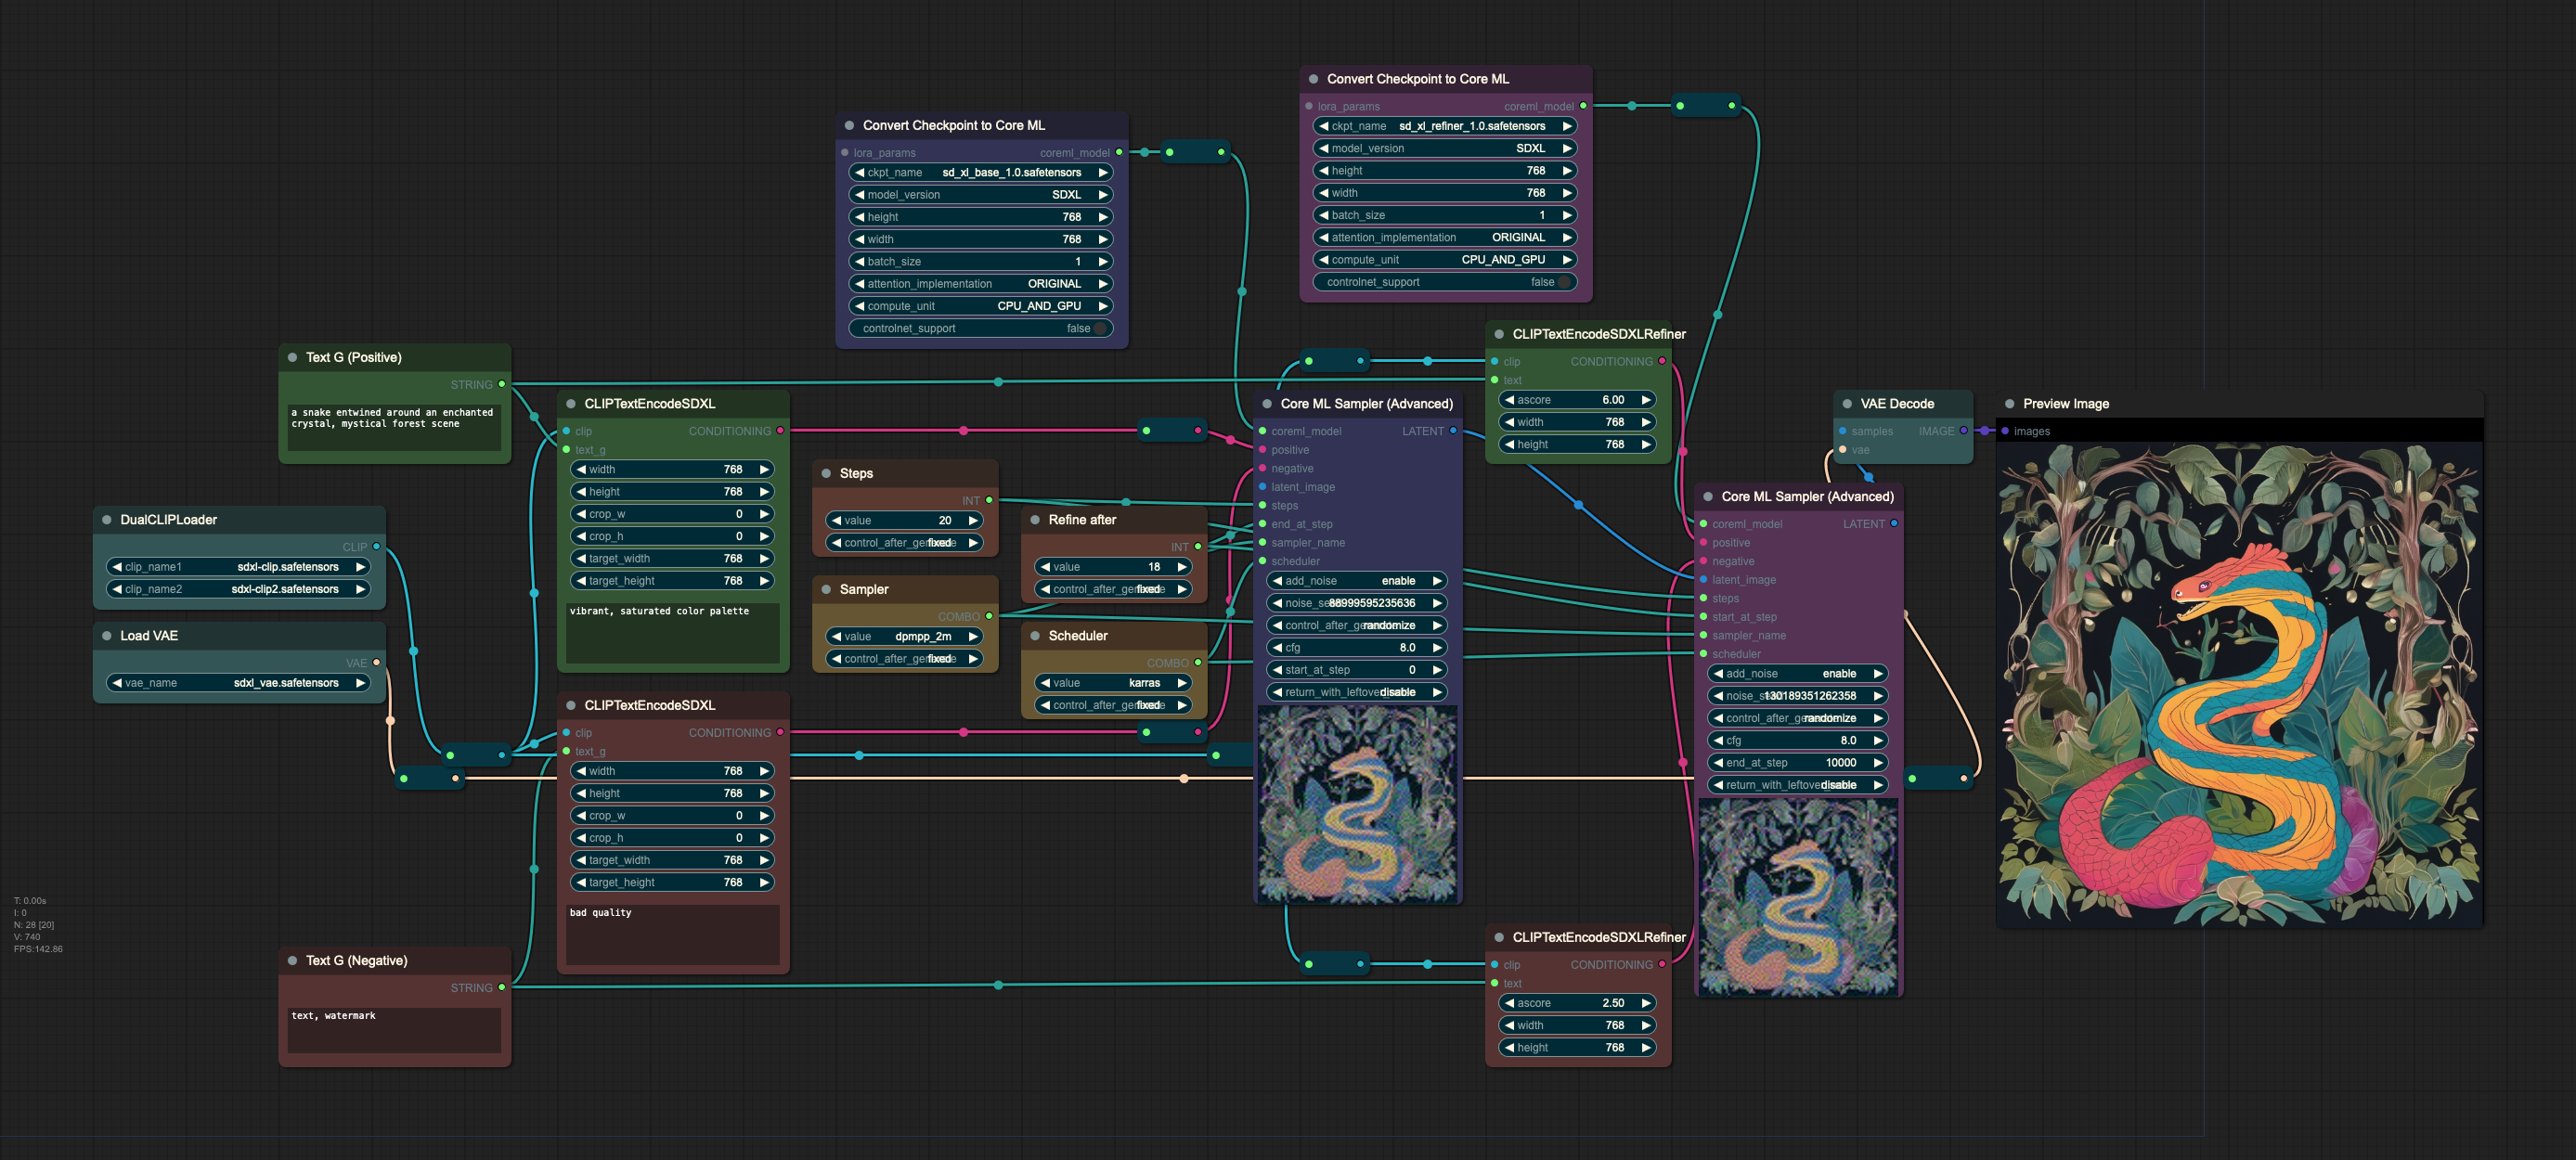Viewport: 2576px width, 1160px height.
Task: Open the ckpt_name sd_xl_base_1.0.safetensors dropdown
Action: (981, 173)
